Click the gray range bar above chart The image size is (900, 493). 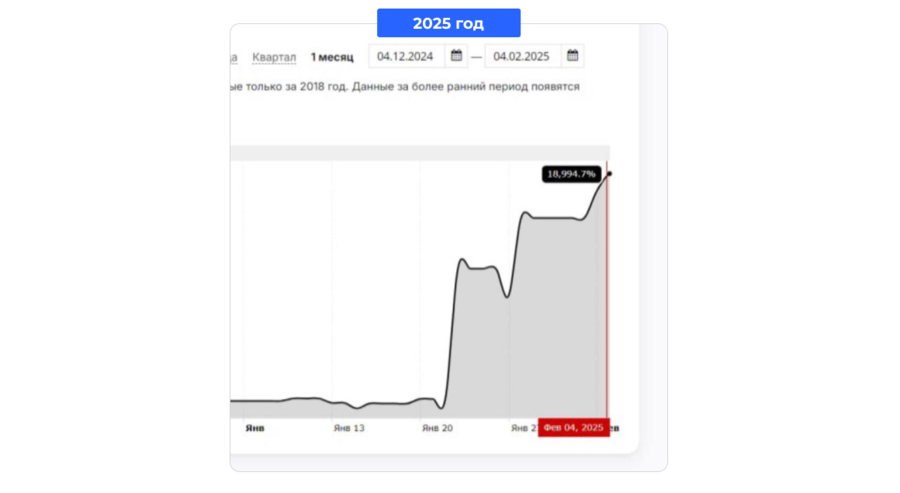(x=420, y=153)
